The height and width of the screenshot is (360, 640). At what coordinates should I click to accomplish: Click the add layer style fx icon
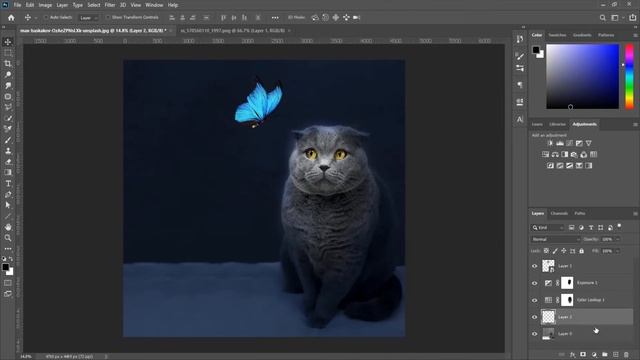[572, 355]
